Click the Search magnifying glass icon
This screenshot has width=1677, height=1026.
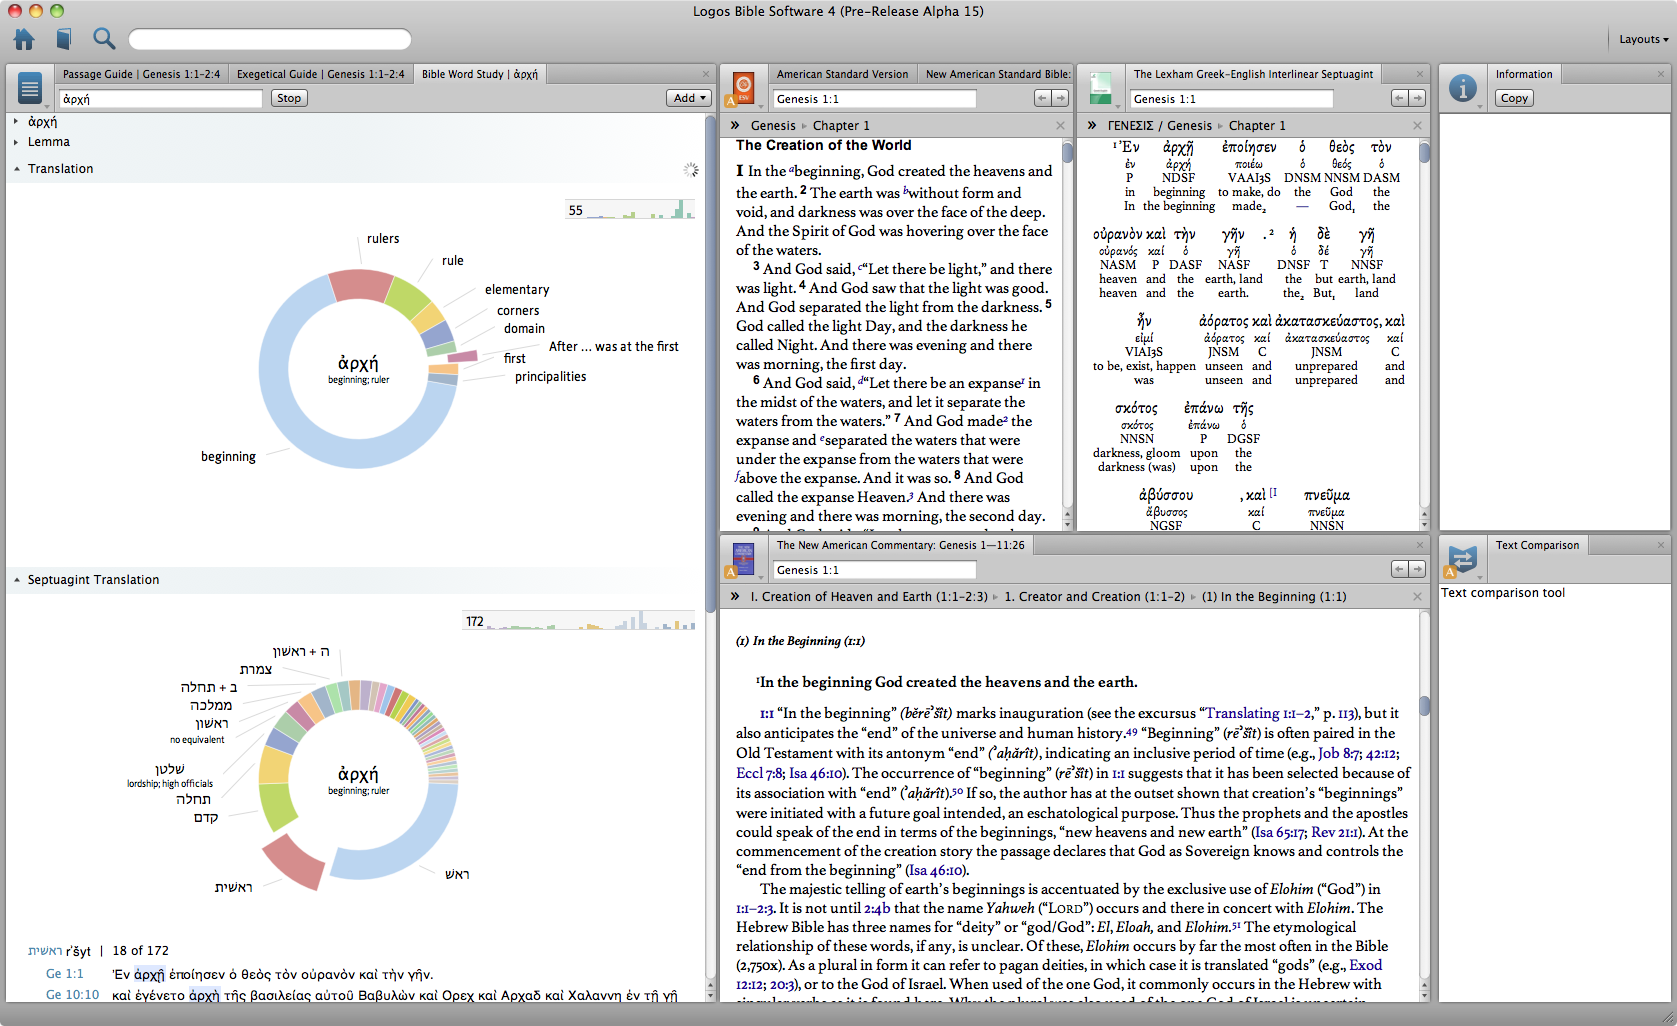(104, 39)
